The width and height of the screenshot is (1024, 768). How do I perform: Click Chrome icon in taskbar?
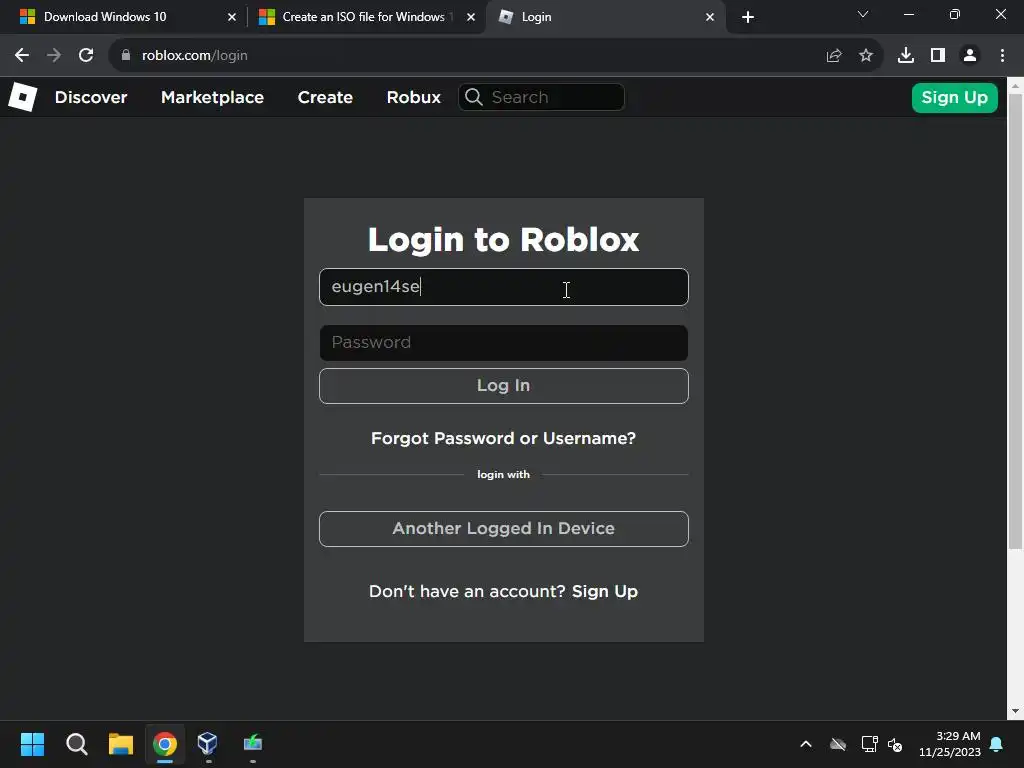coord(165,744)
